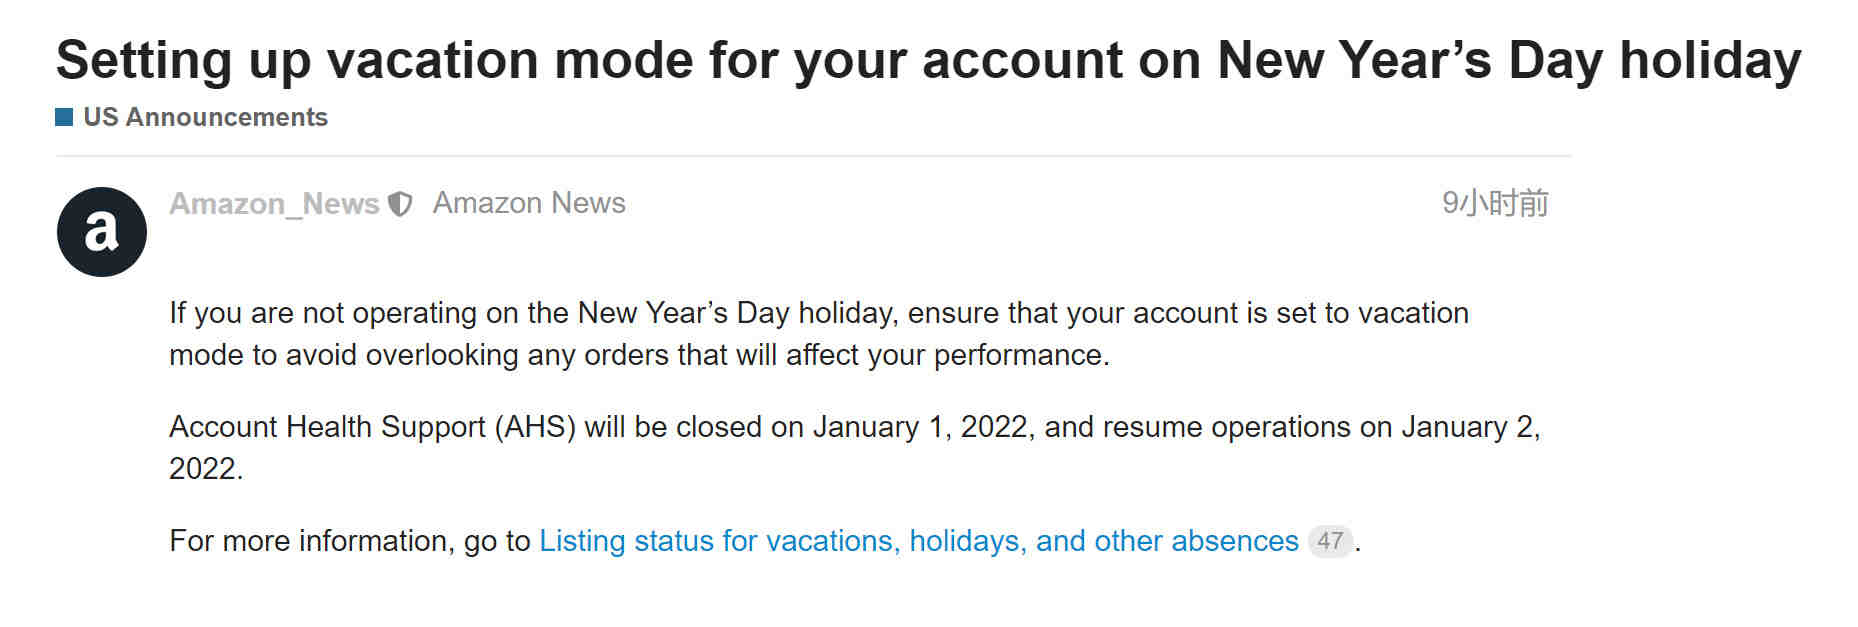Open the Amazon_News round avatar
1858x627 pixels.
click(102, 232)
